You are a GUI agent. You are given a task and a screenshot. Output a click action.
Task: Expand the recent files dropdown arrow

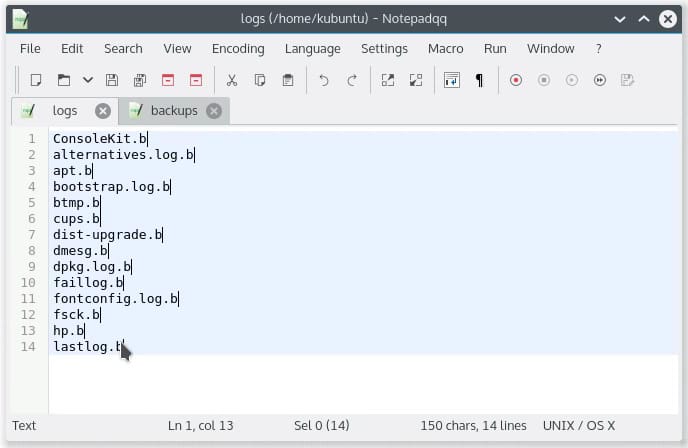88,80
